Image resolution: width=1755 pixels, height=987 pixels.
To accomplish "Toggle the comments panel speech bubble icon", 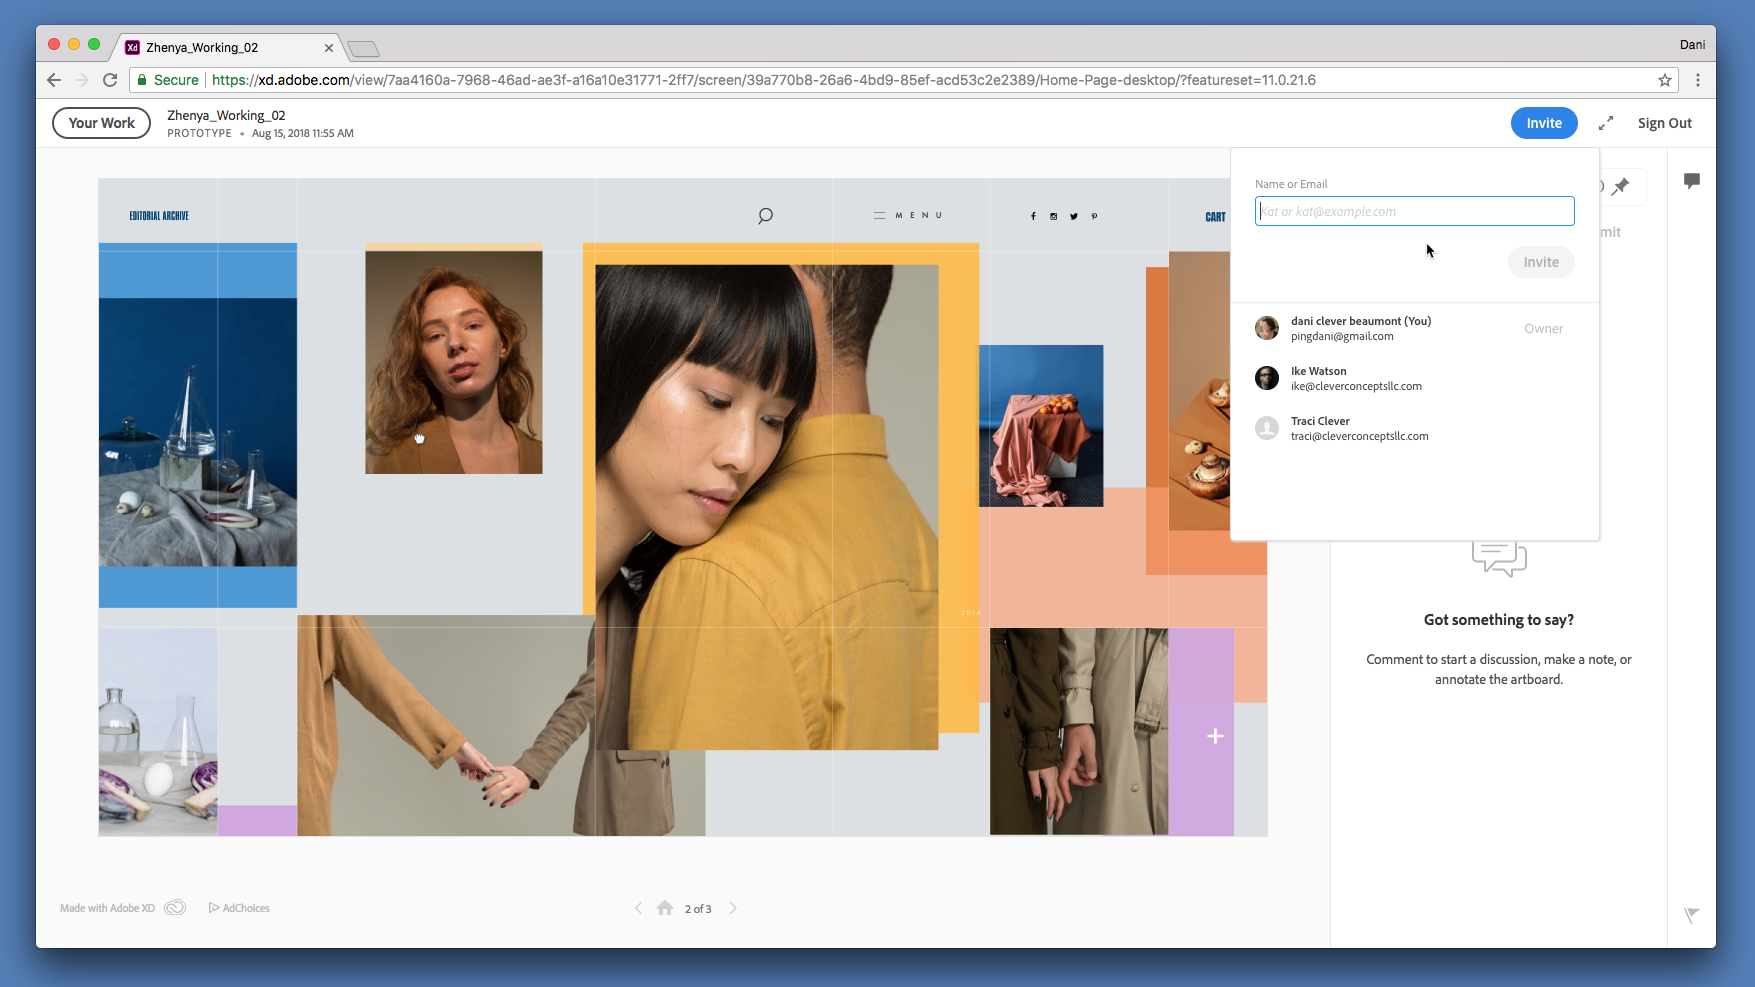I will tap(1691, 181).
